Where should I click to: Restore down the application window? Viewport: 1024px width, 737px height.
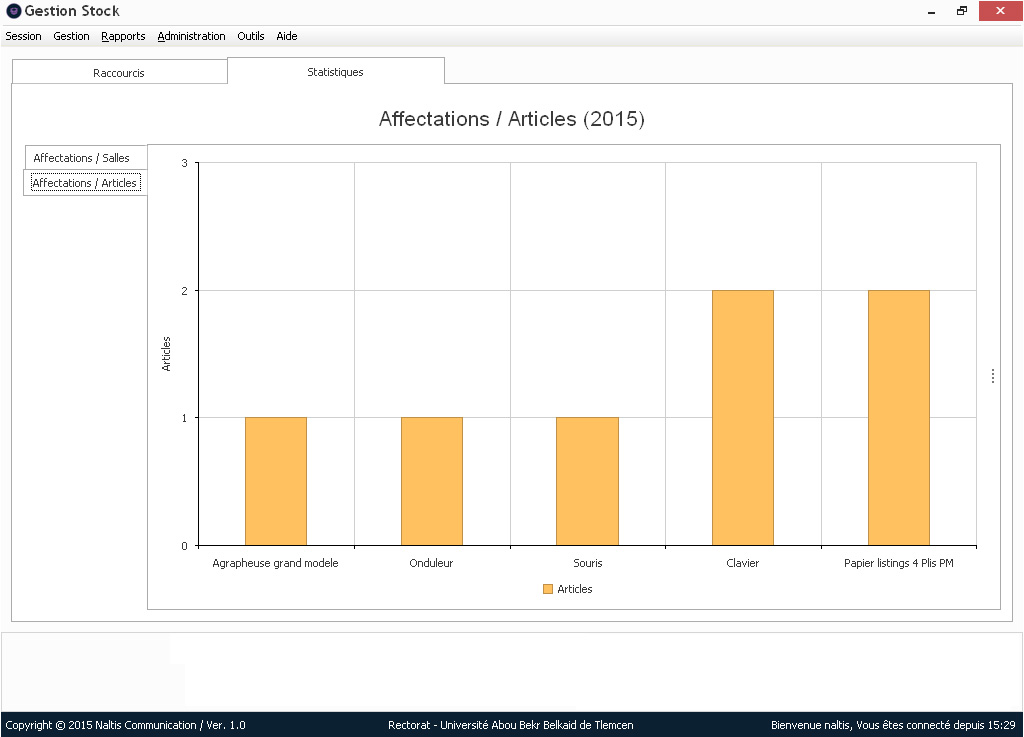(961, 11)
